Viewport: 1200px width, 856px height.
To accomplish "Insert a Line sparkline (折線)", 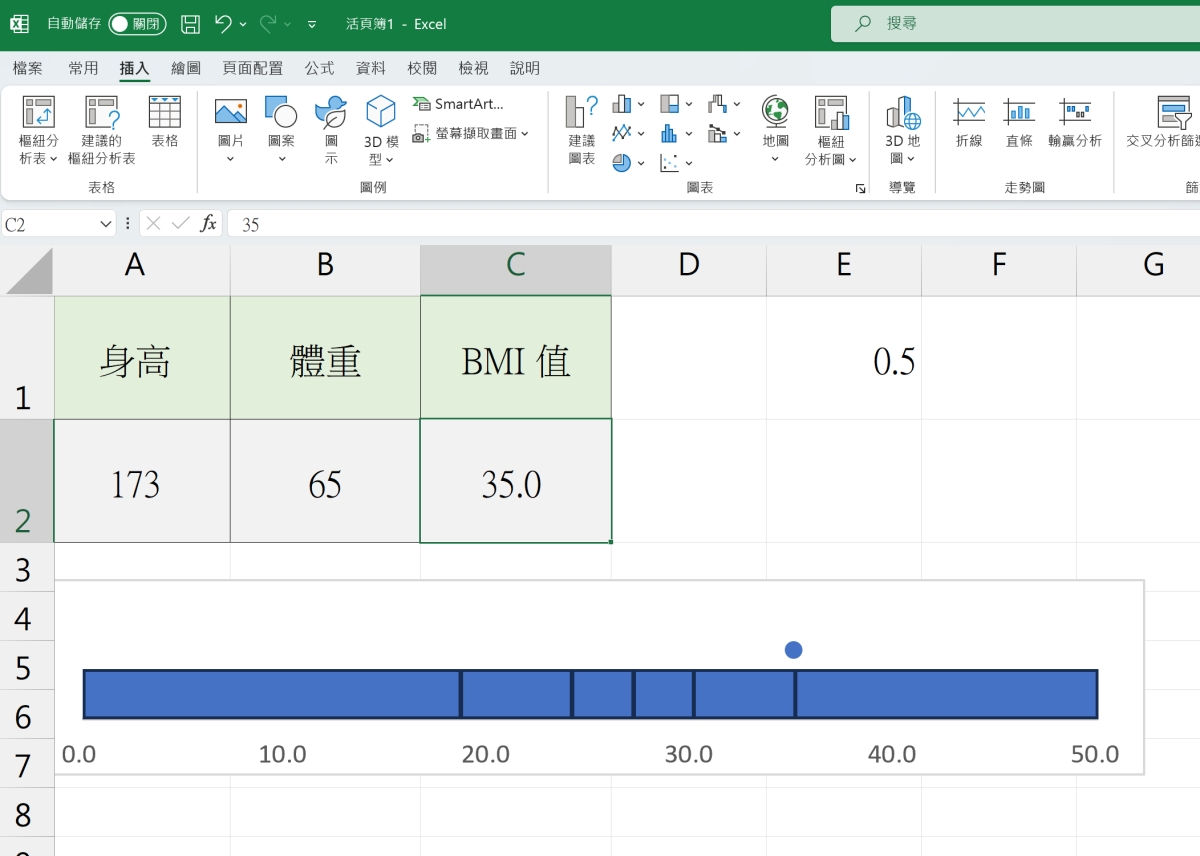I will 969,124.
